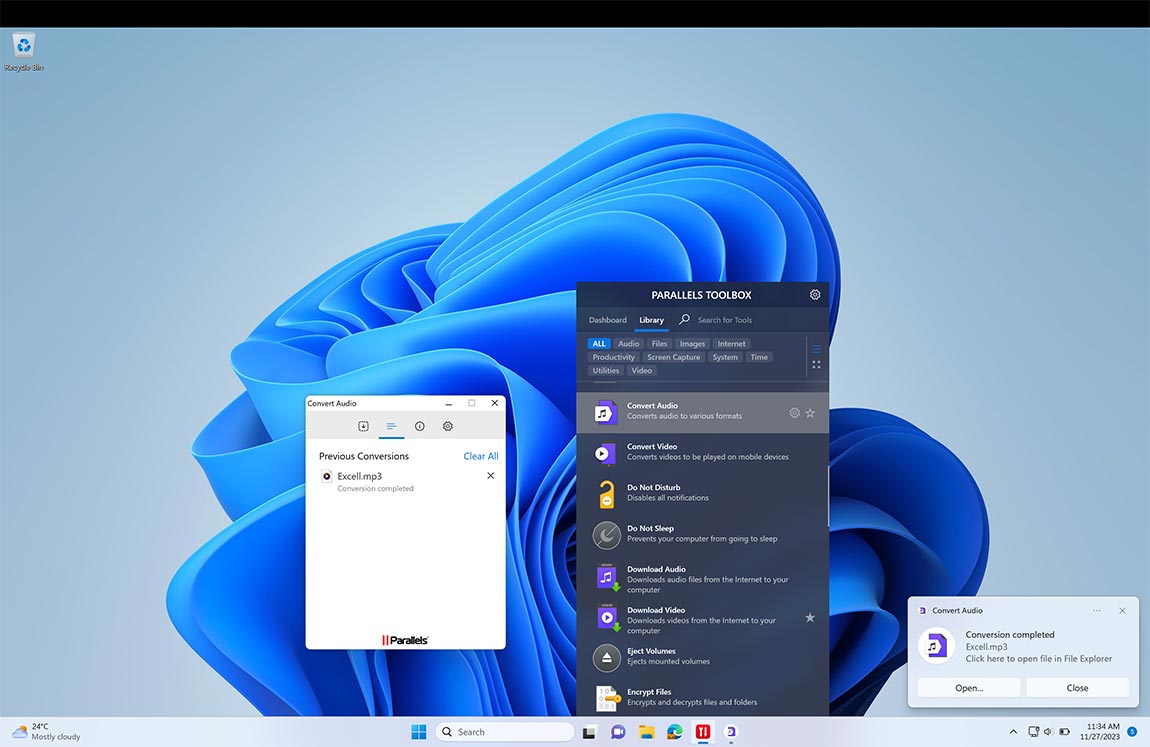
Task: Favorite the Convert Audio tool
Action: (x=810, y=412)
